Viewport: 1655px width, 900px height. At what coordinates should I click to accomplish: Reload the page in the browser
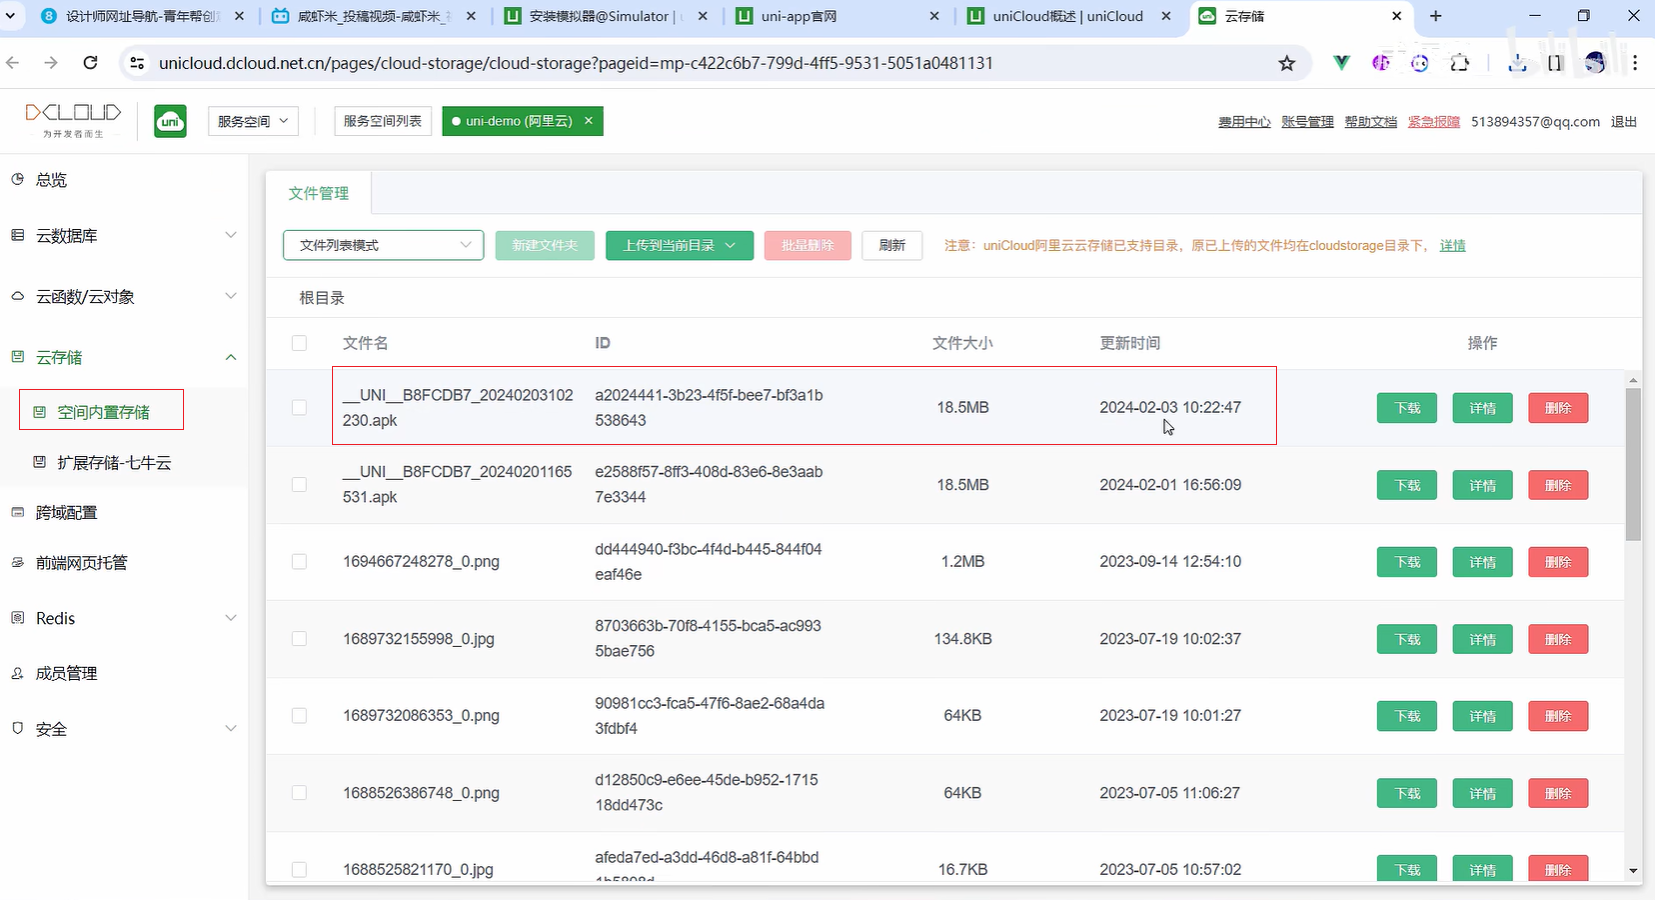[90, 63]
